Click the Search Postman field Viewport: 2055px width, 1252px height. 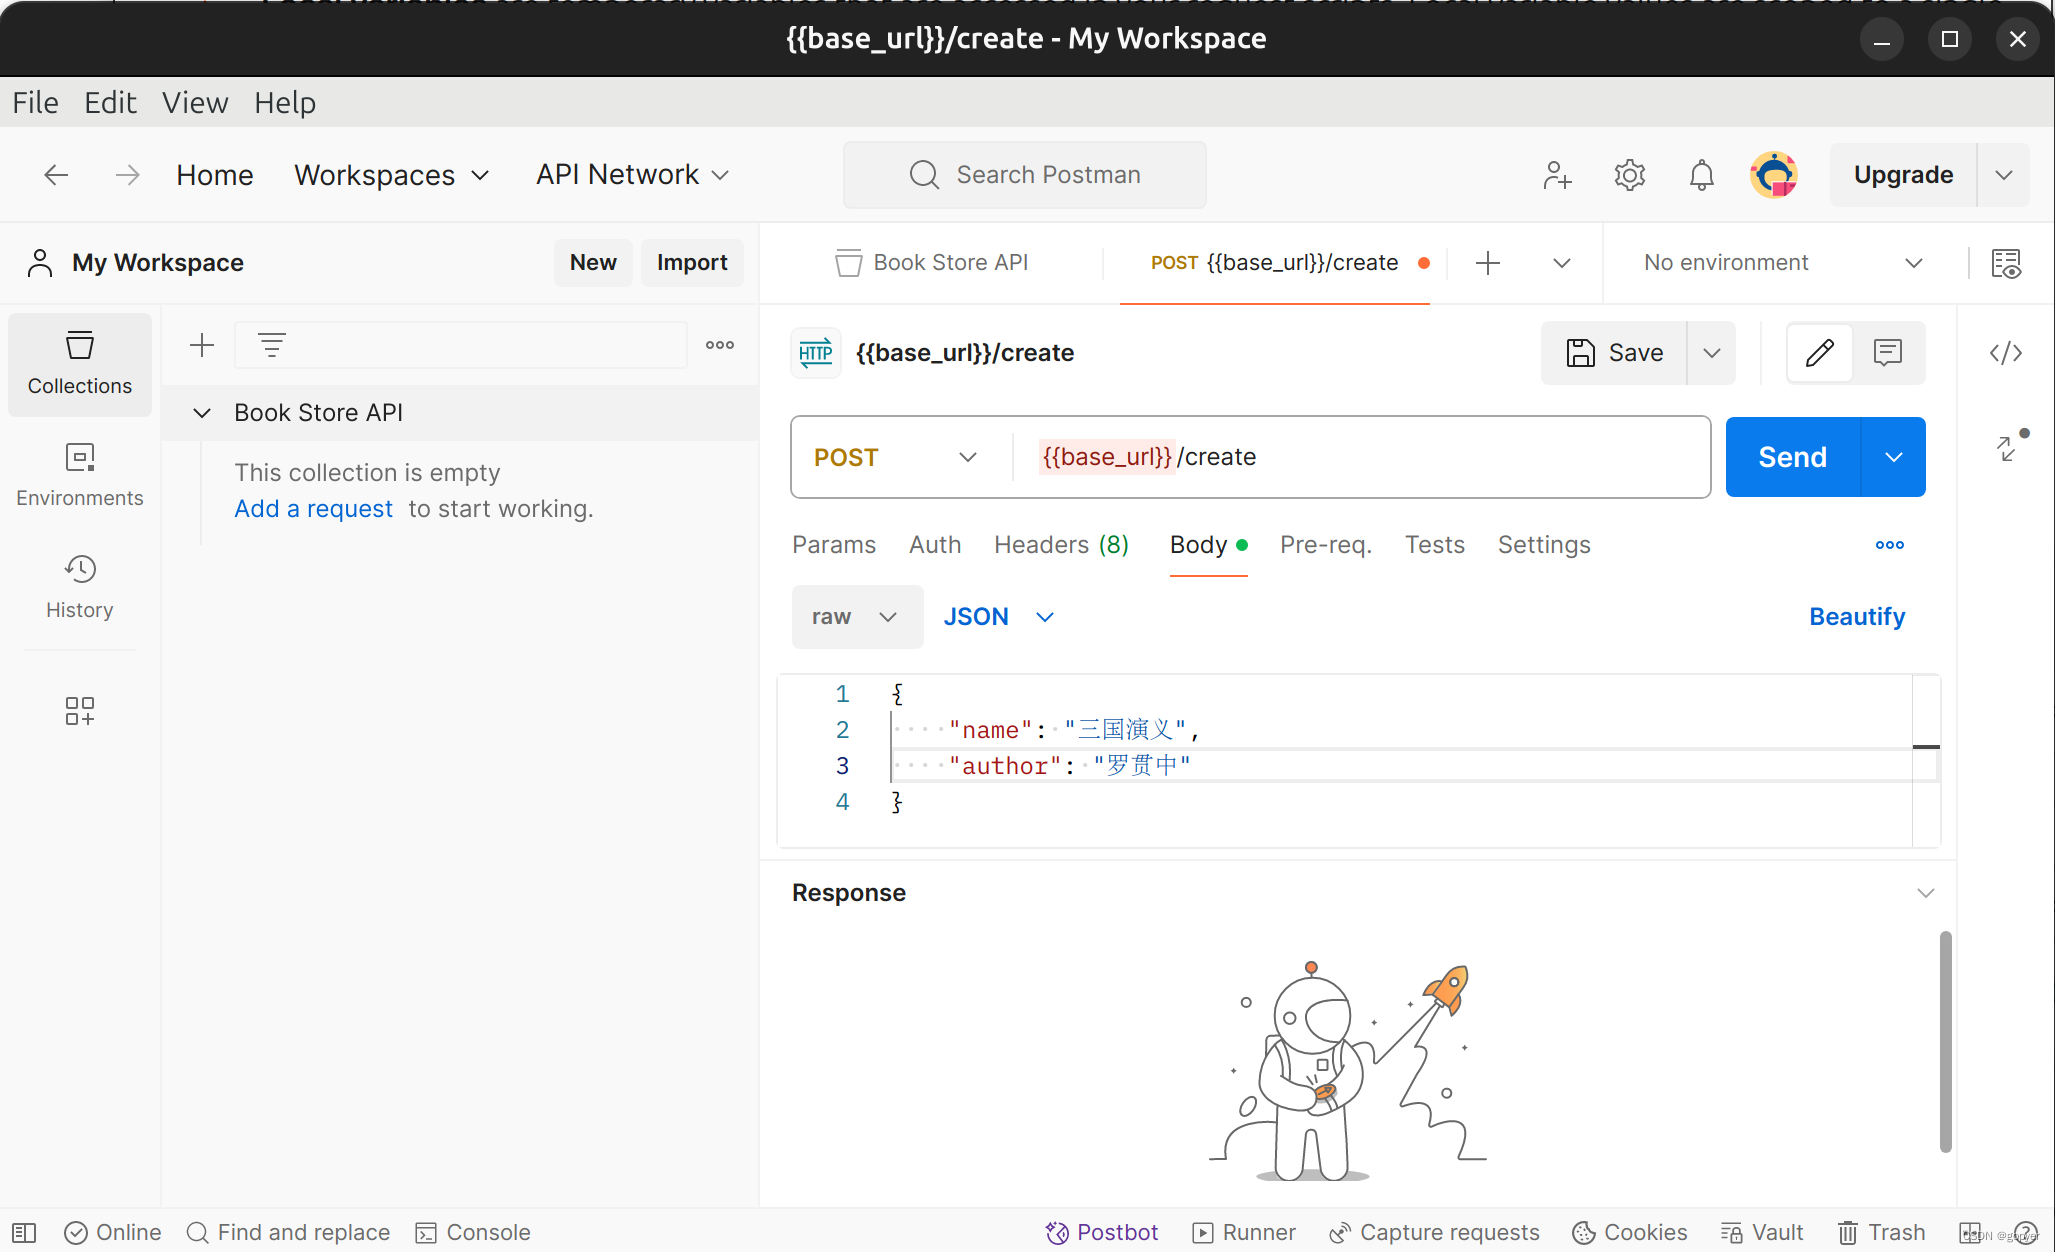[1025, 175]
